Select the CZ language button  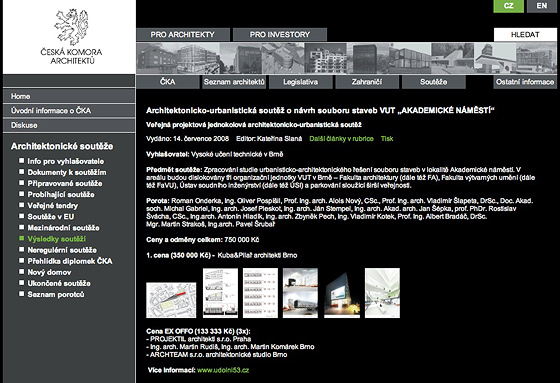[509, 6]
